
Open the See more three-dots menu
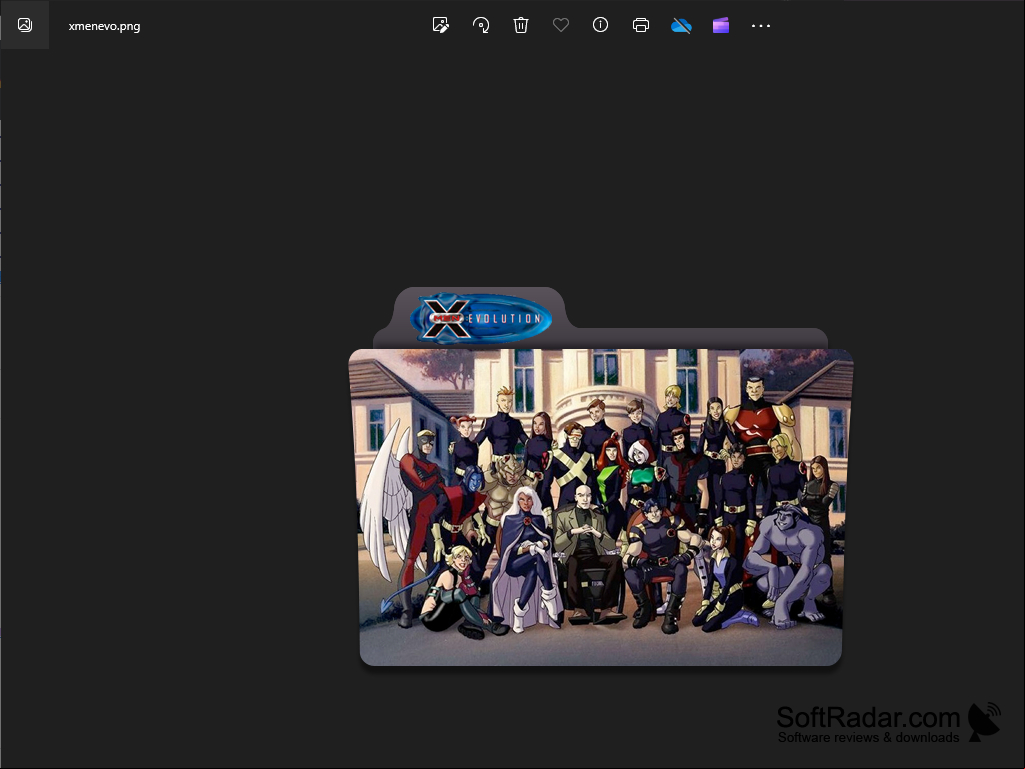(761, 26)
